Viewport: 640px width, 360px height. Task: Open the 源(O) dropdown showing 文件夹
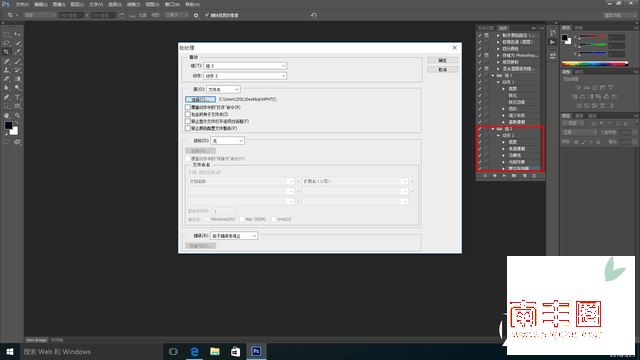pos(223,89)
